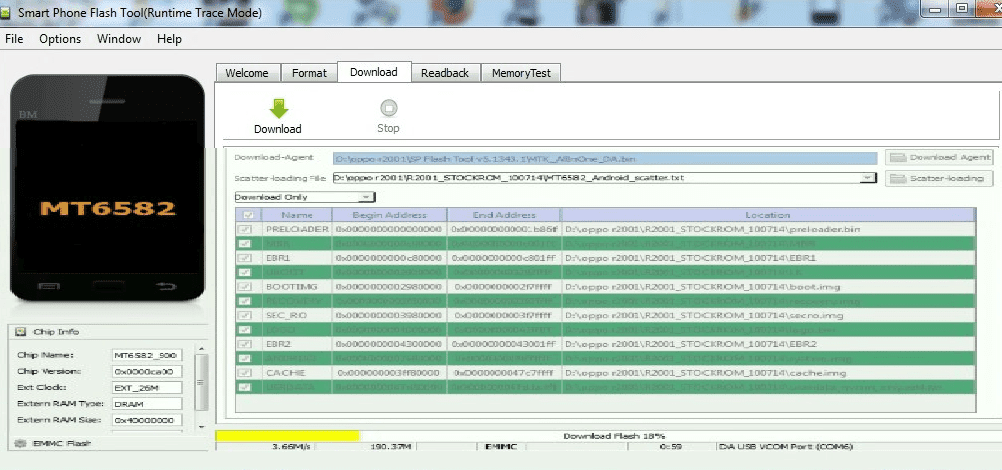Click the Chip Info panel icon
The width and height of the screenshot is (1002, 470).
[x=20, y=332]
